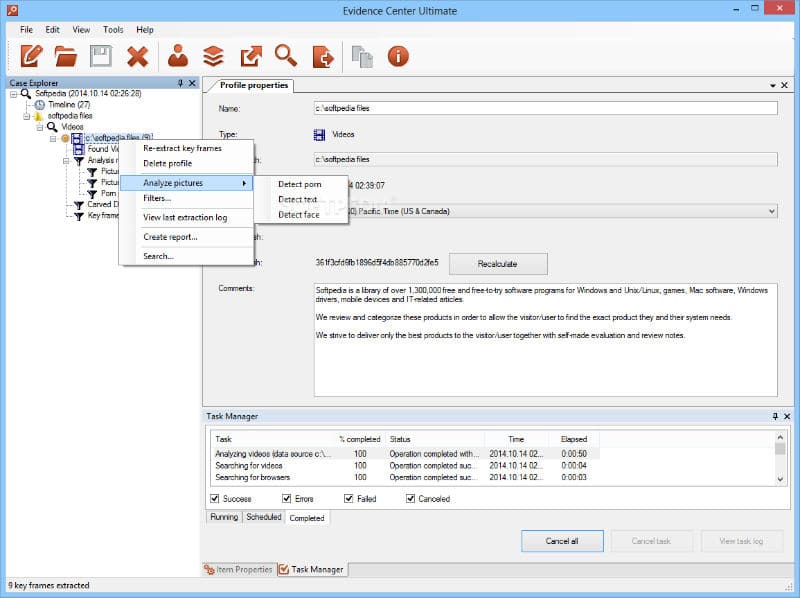Disable the Canceled checkbox
This screenshot has width=800, height=598.
pyautogui.click(x=411, y=498)
